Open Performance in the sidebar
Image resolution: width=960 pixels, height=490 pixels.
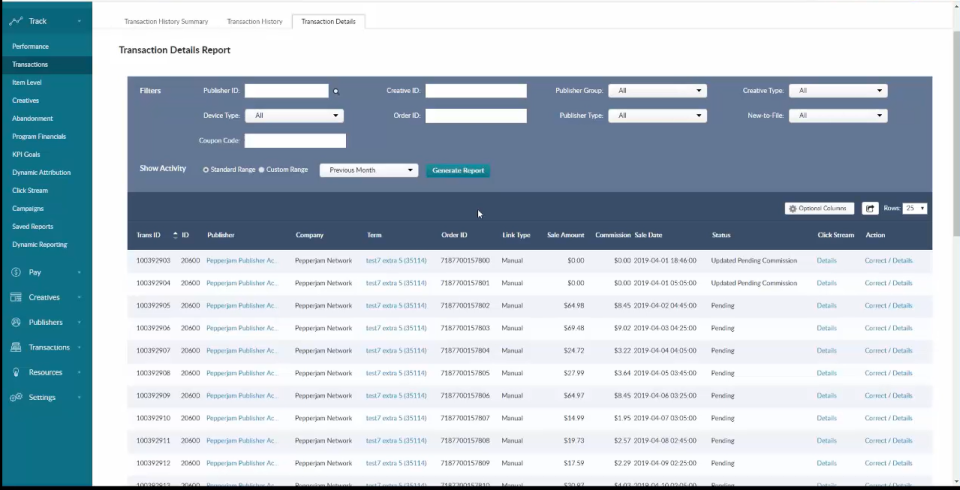pyautogui.click(x=31, y=47)
